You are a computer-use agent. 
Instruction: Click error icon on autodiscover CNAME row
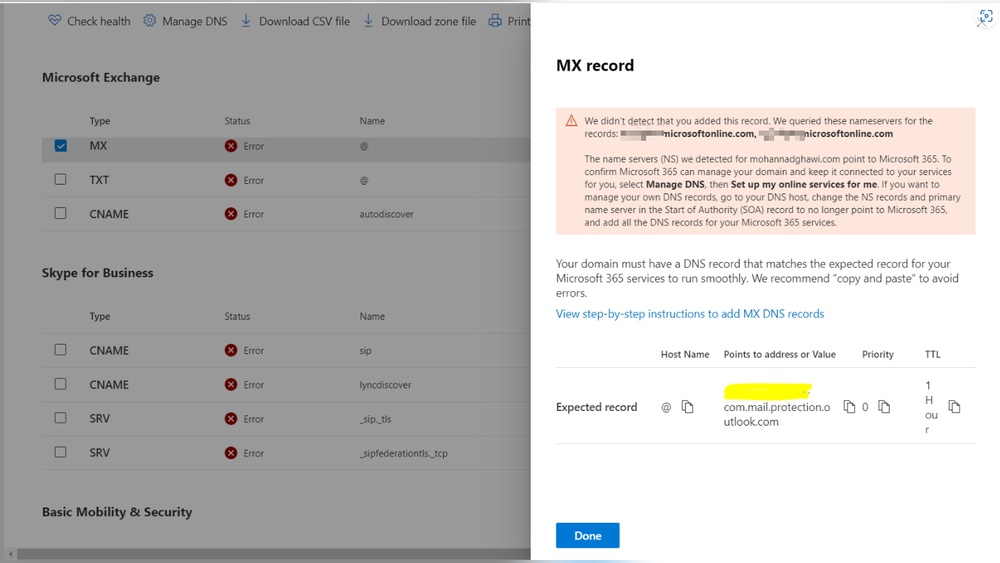[231, 214]
